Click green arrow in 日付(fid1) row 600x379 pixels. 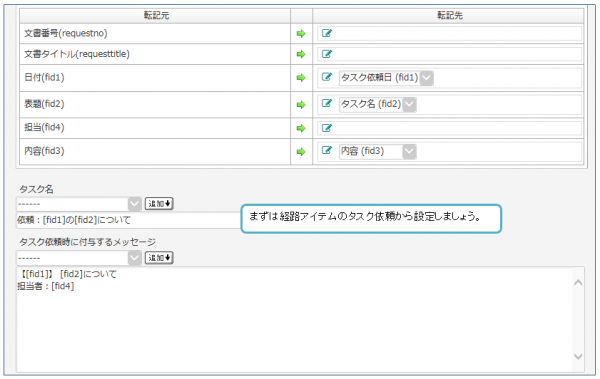(301, 78)
